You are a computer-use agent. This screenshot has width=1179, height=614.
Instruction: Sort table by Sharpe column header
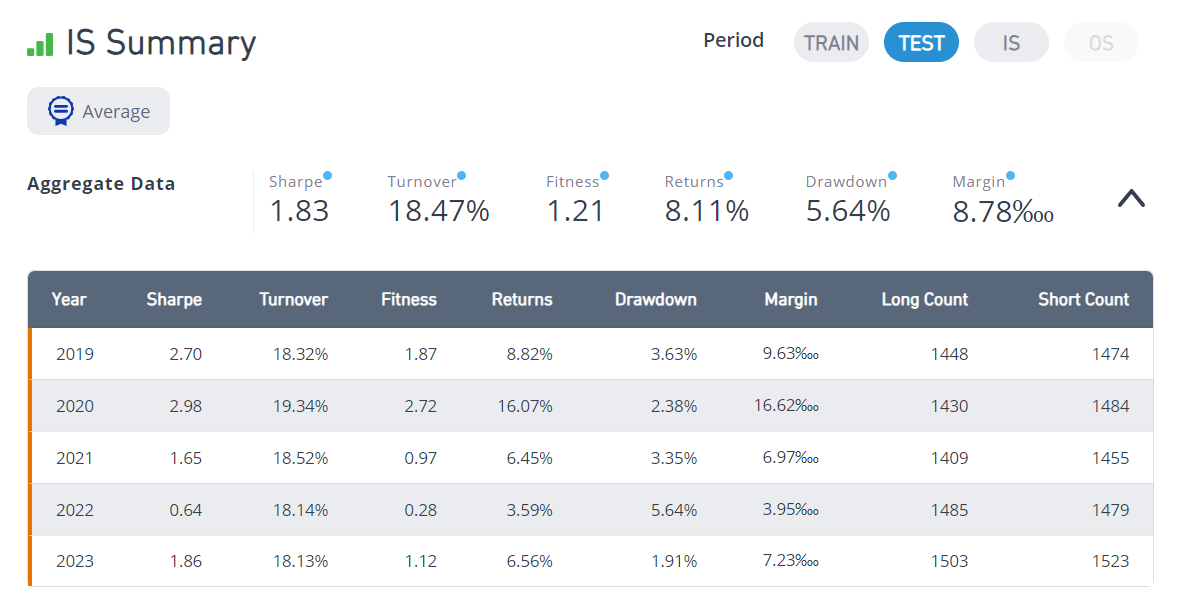click(174, 299)
